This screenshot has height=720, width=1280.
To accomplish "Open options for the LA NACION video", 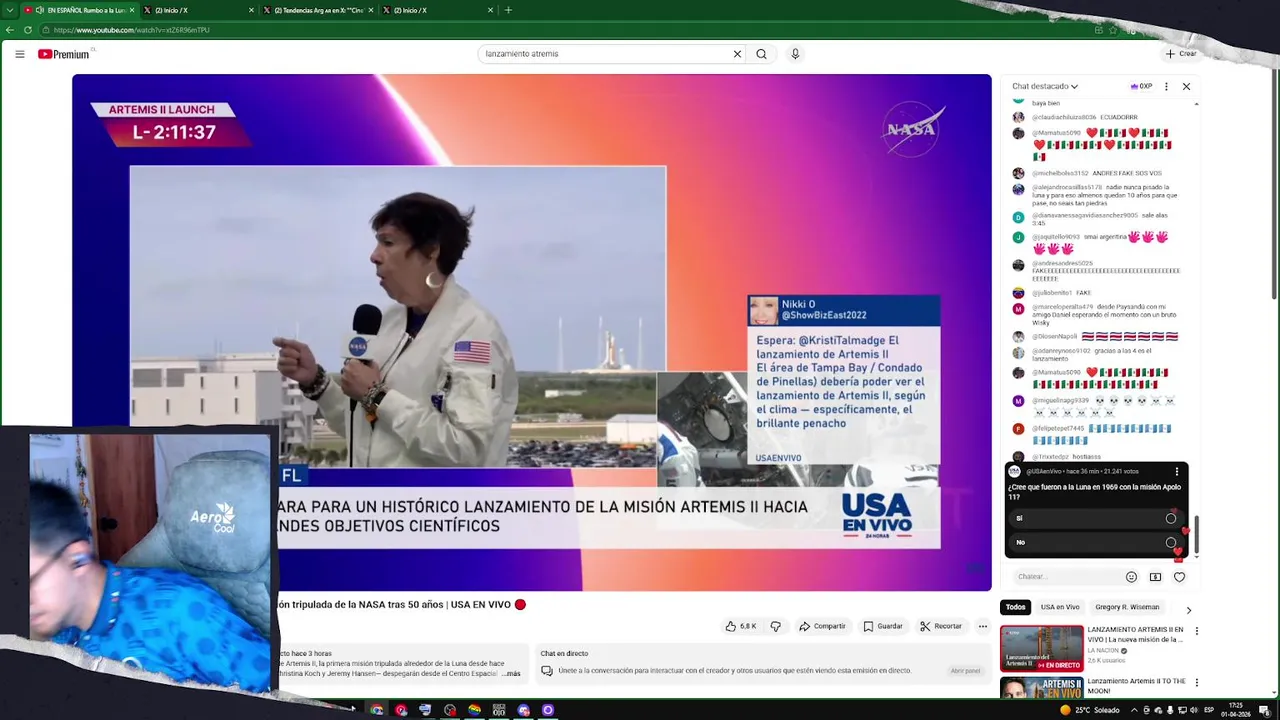I will tap(1196, 631).
